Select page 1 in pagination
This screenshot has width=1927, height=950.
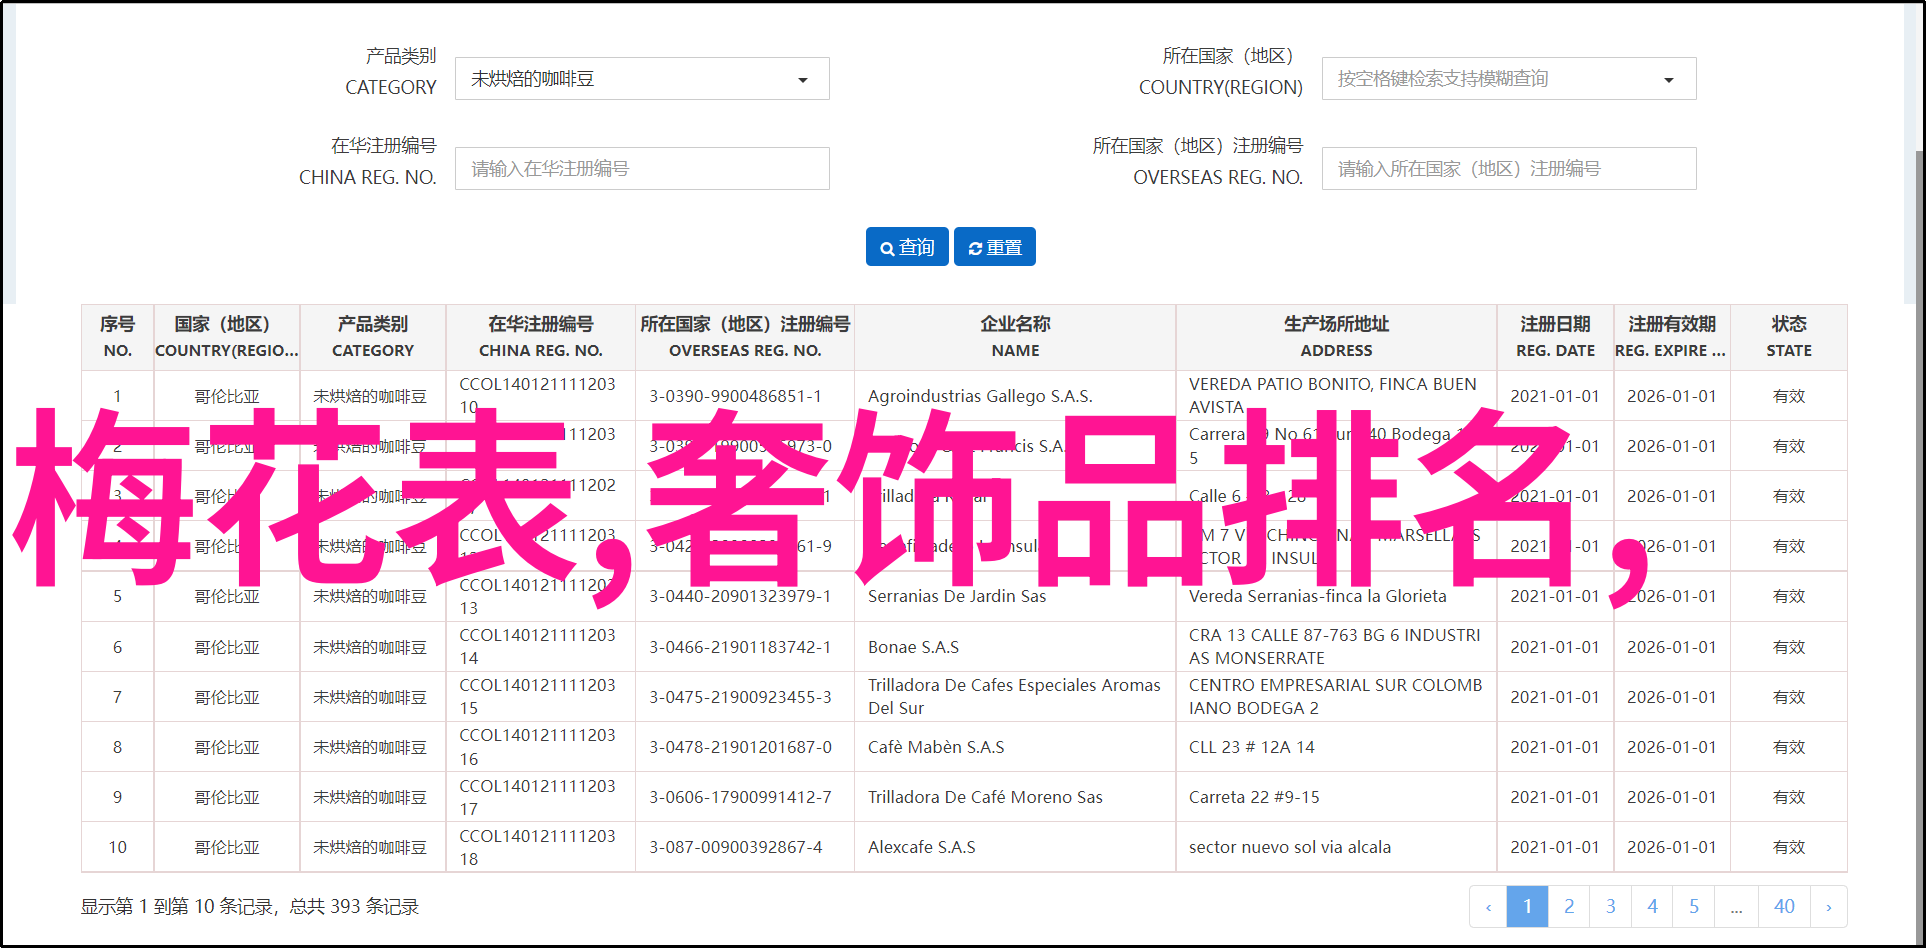(x=1527, y=907)
